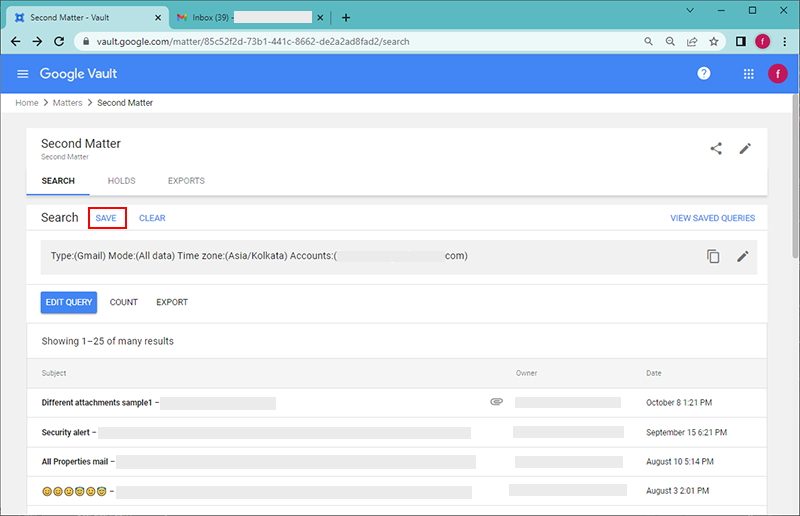800x516 pixels.
Task: Open the Help question mark icon
Action: 704,73
